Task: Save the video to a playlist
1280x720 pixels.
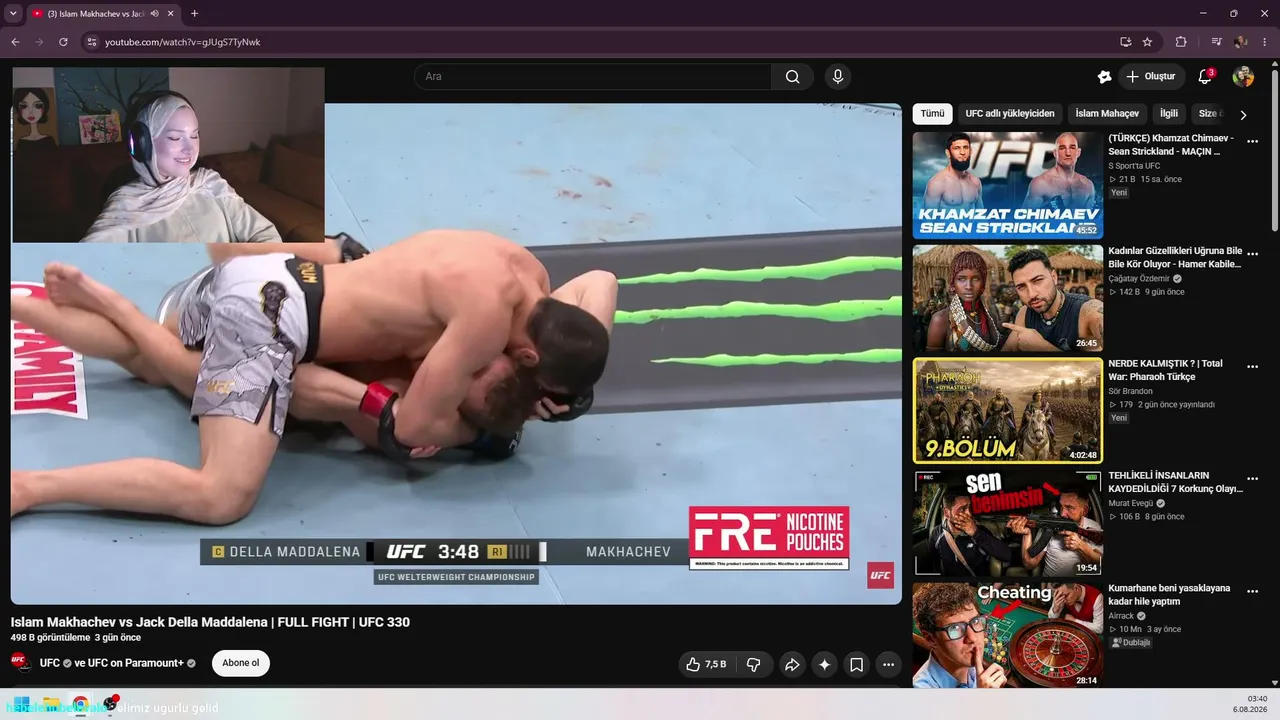Action: pos(857,664)
